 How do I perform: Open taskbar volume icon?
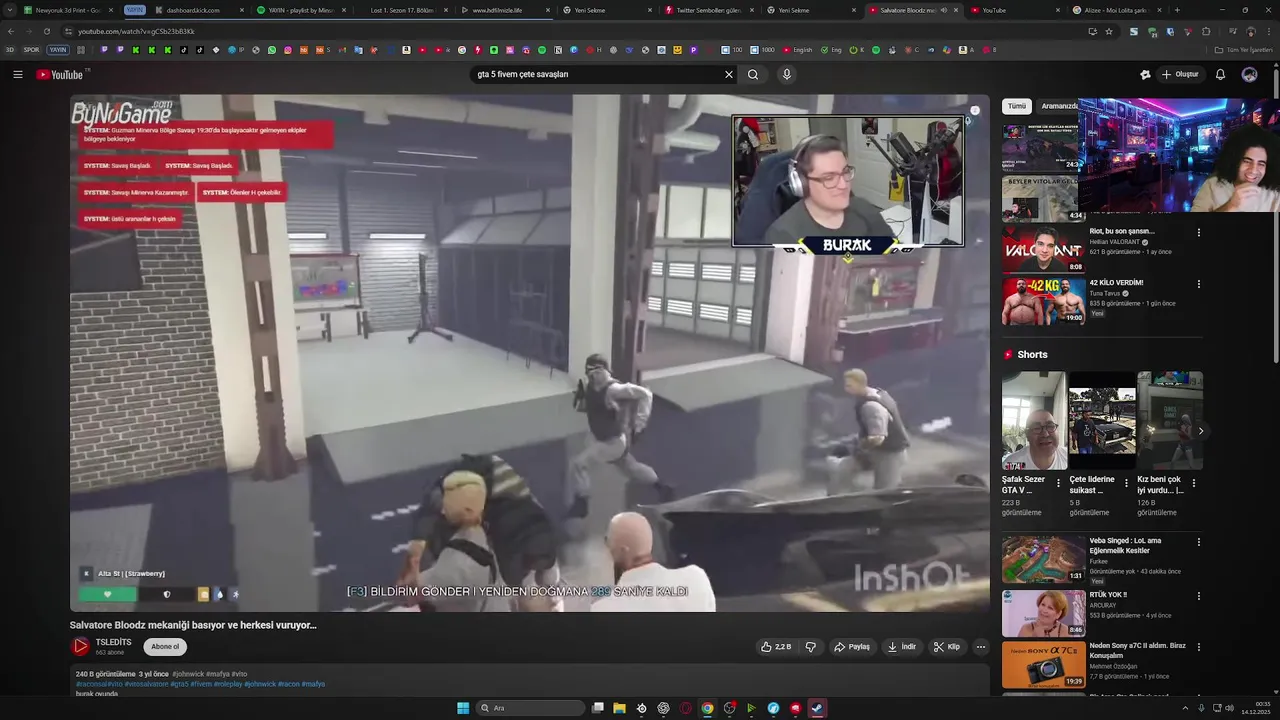pos(1229,708)
